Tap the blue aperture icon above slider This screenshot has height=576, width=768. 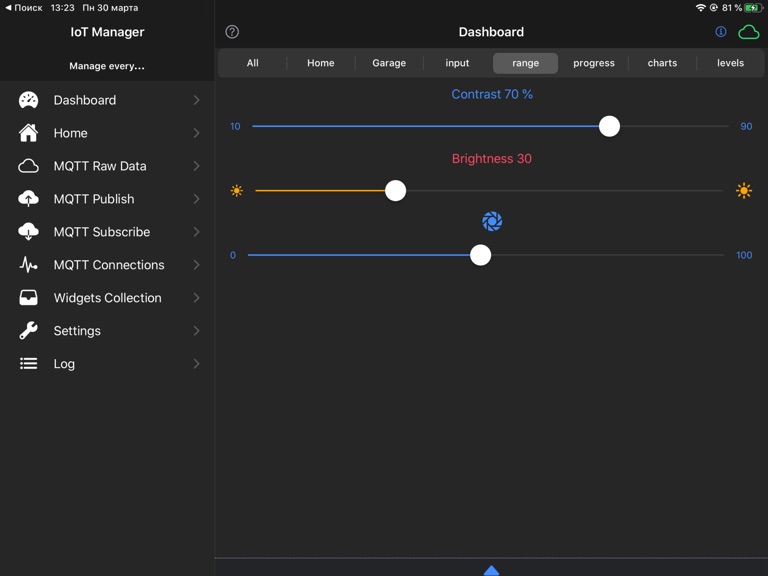point(492,221)
